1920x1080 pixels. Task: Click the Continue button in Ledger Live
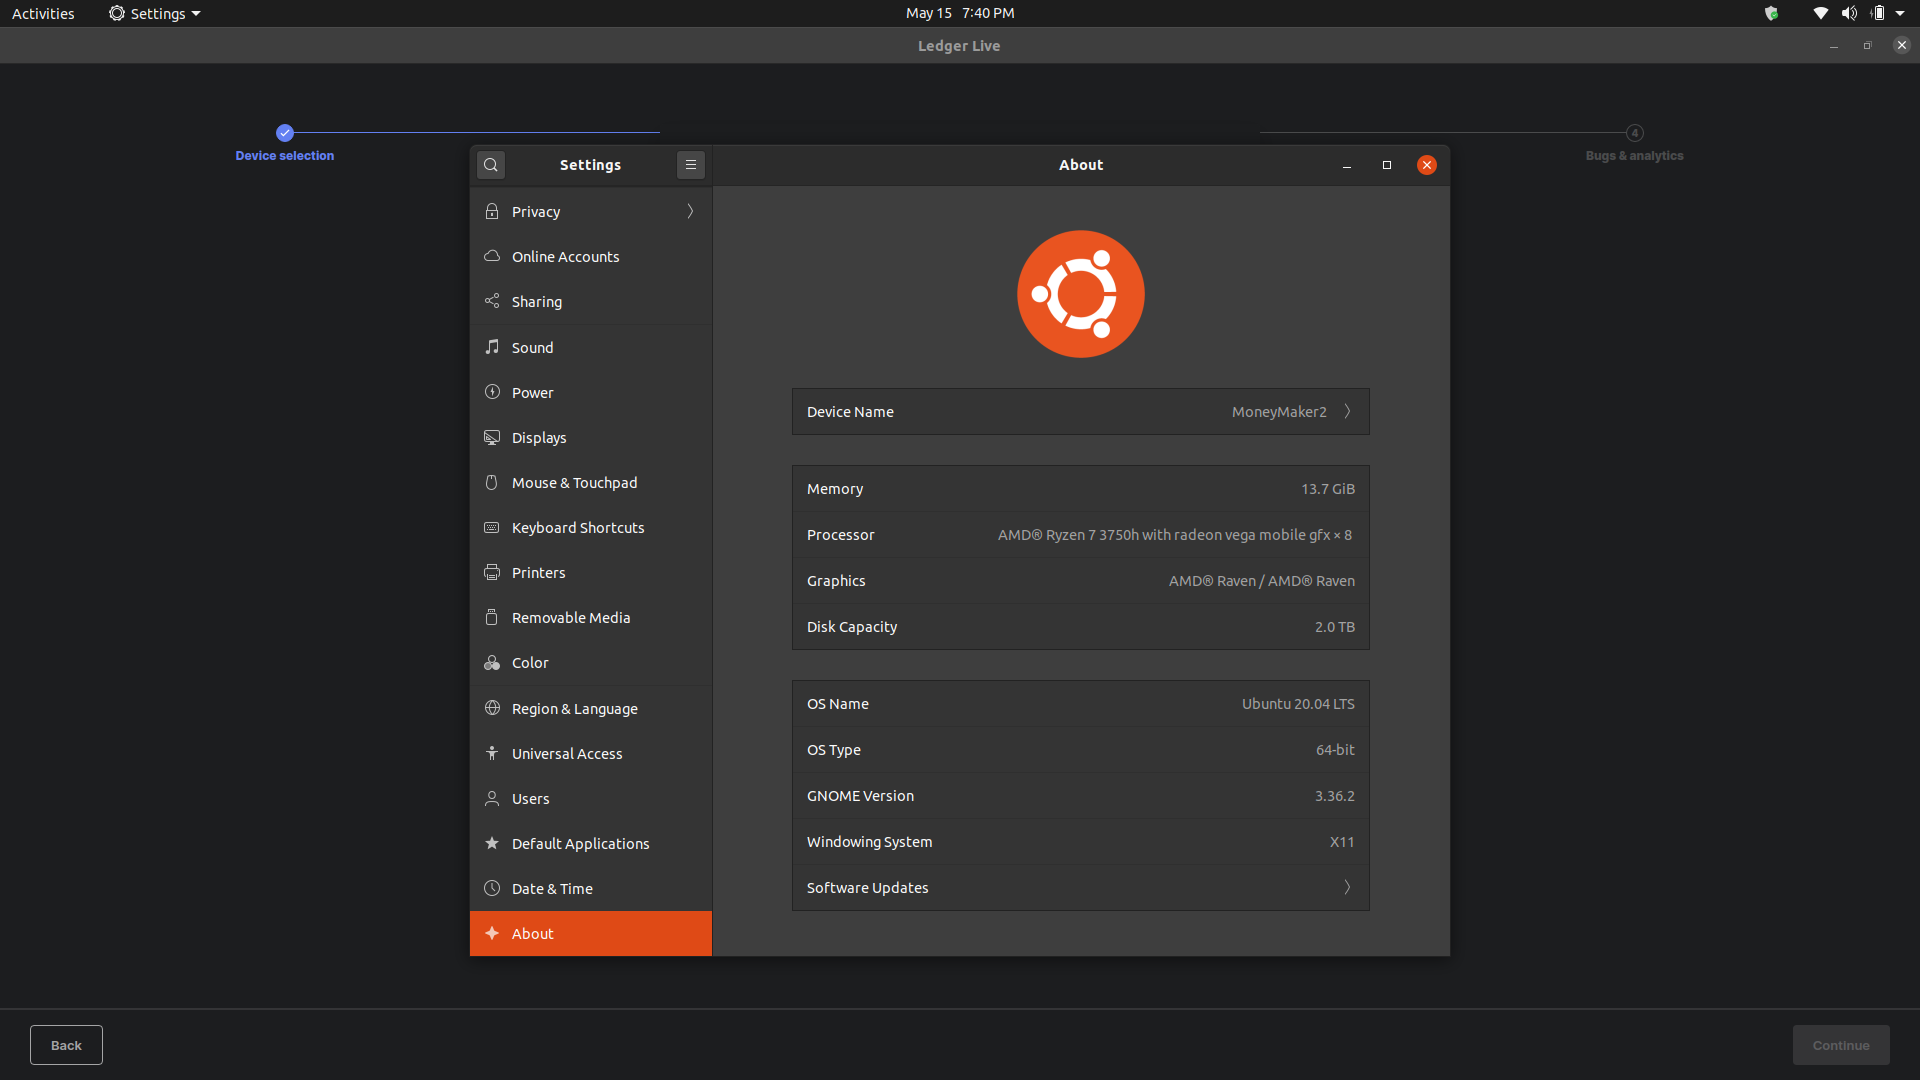(x=1841, y=1044)
